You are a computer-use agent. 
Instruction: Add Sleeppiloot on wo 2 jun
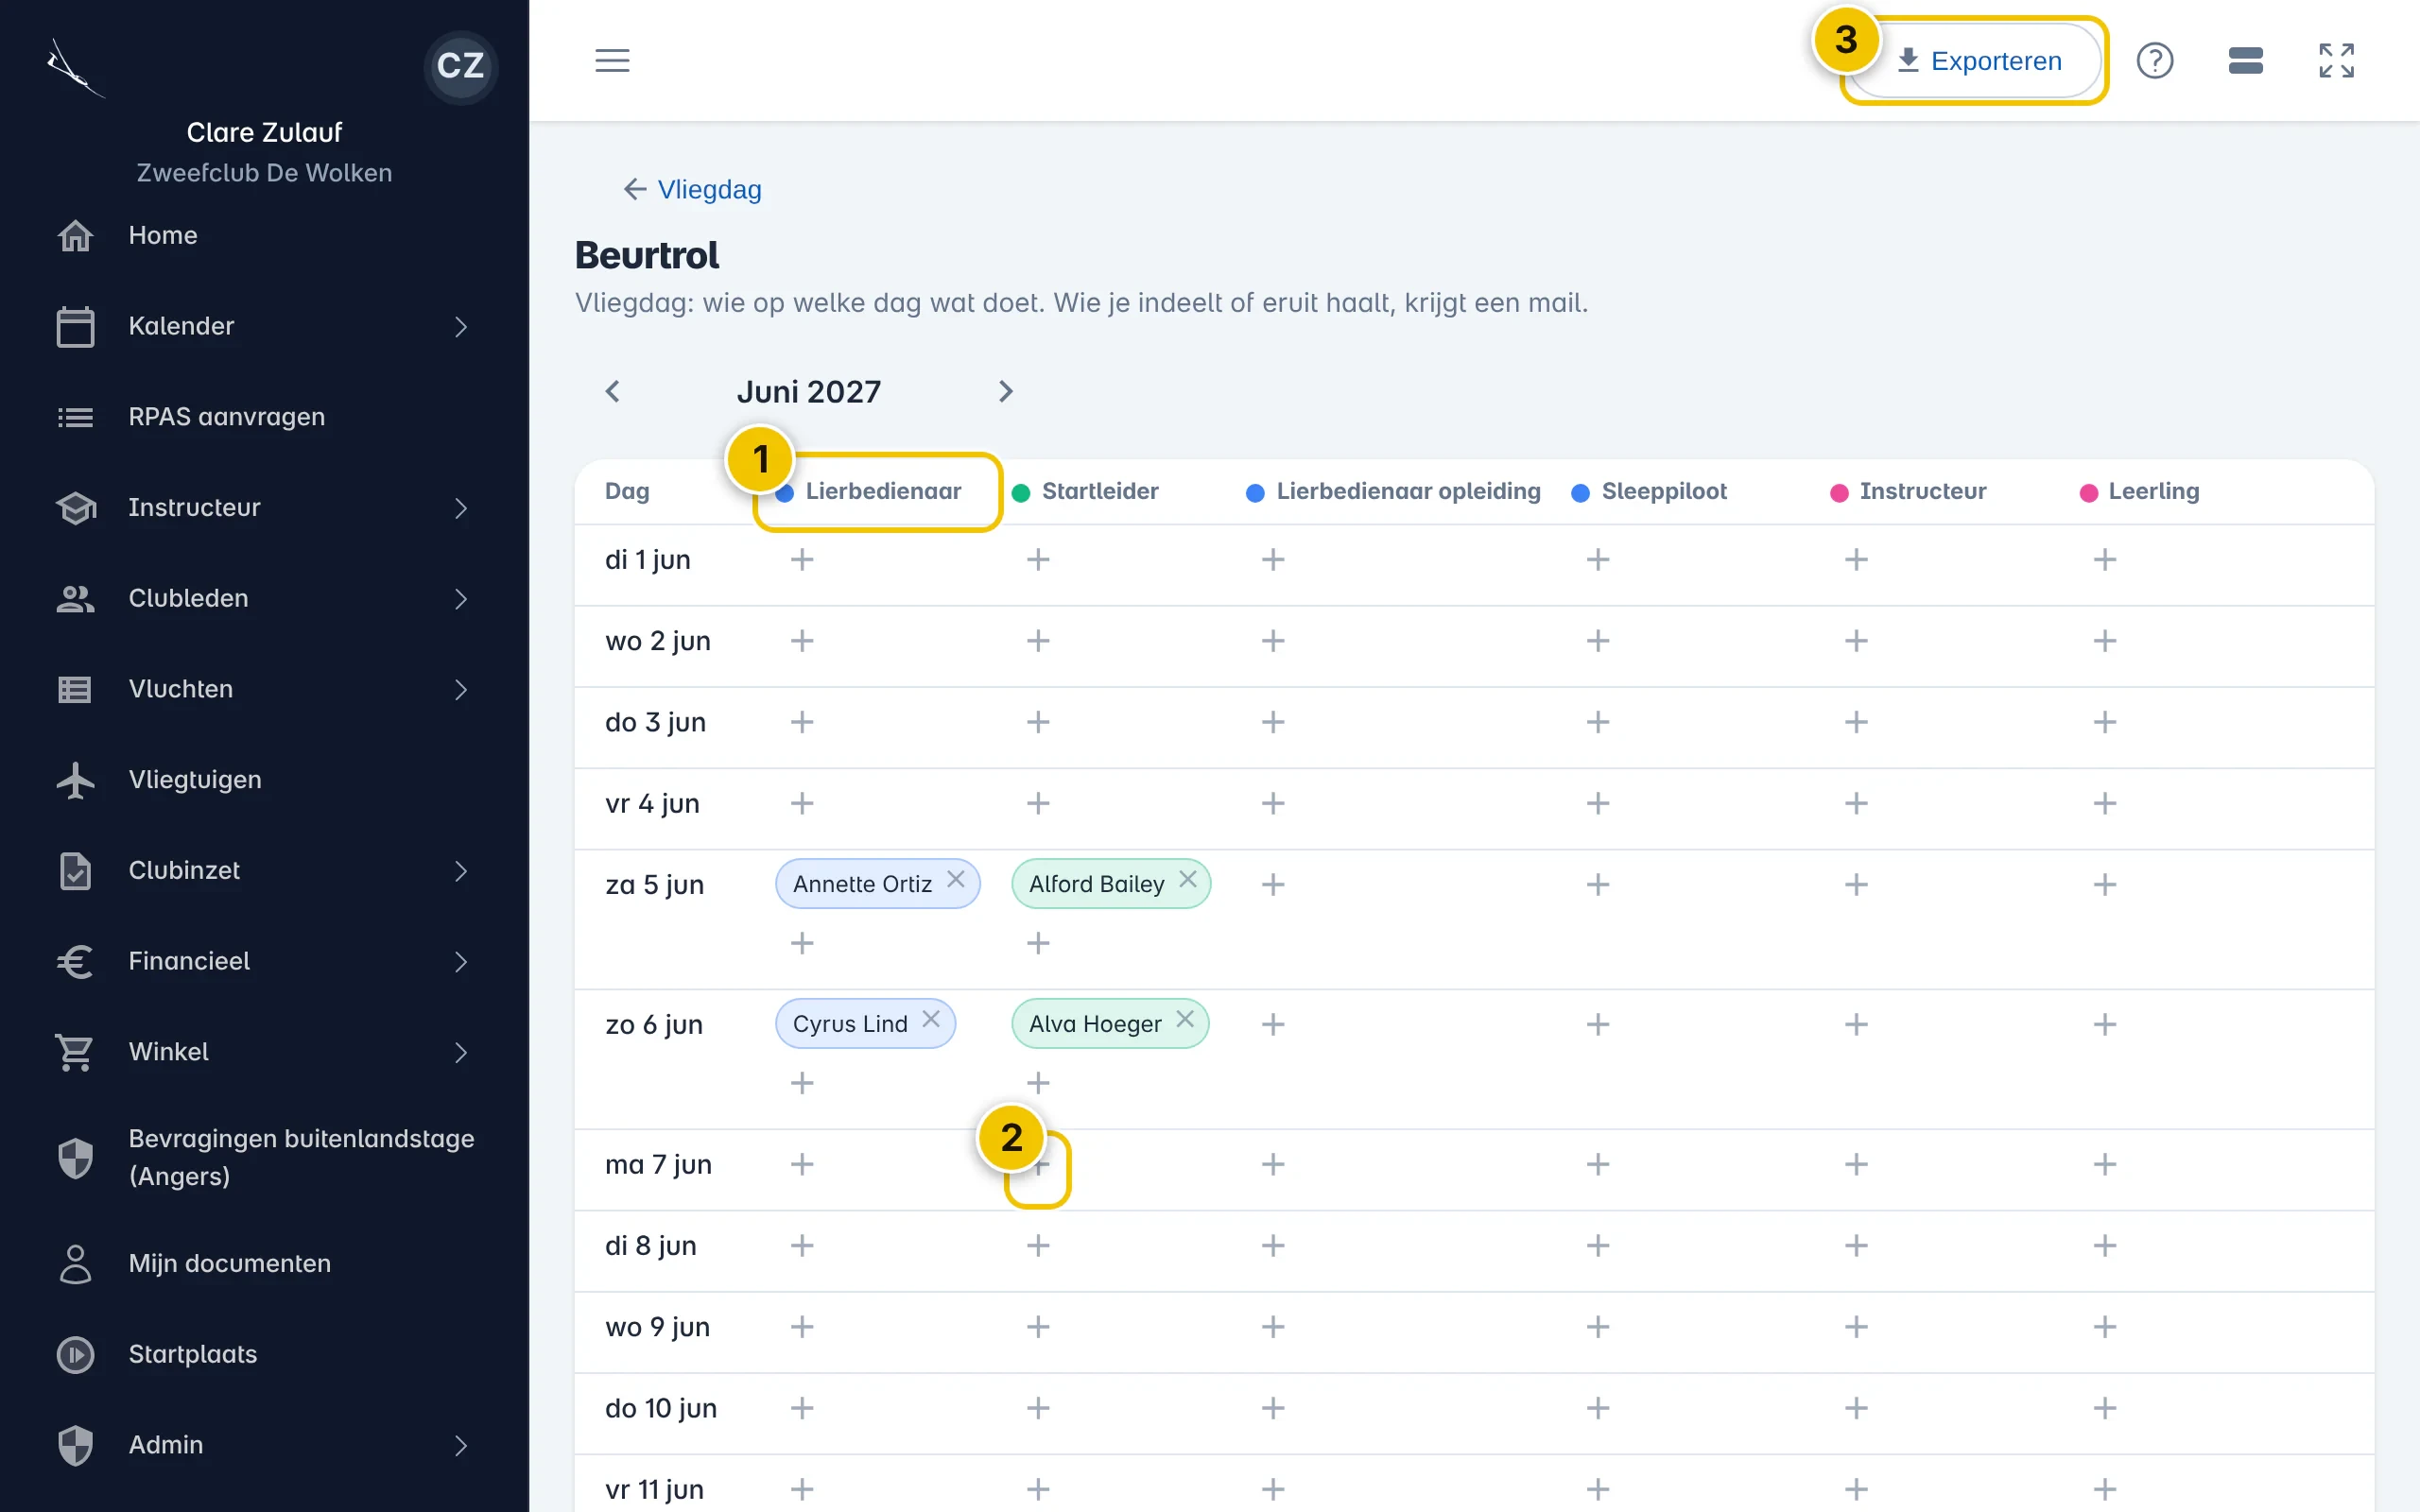1598,640
